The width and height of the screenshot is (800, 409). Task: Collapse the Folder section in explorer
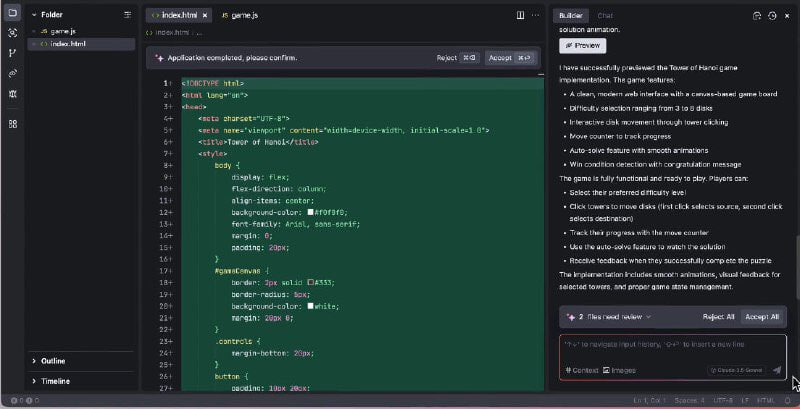[x=34, y=15]
